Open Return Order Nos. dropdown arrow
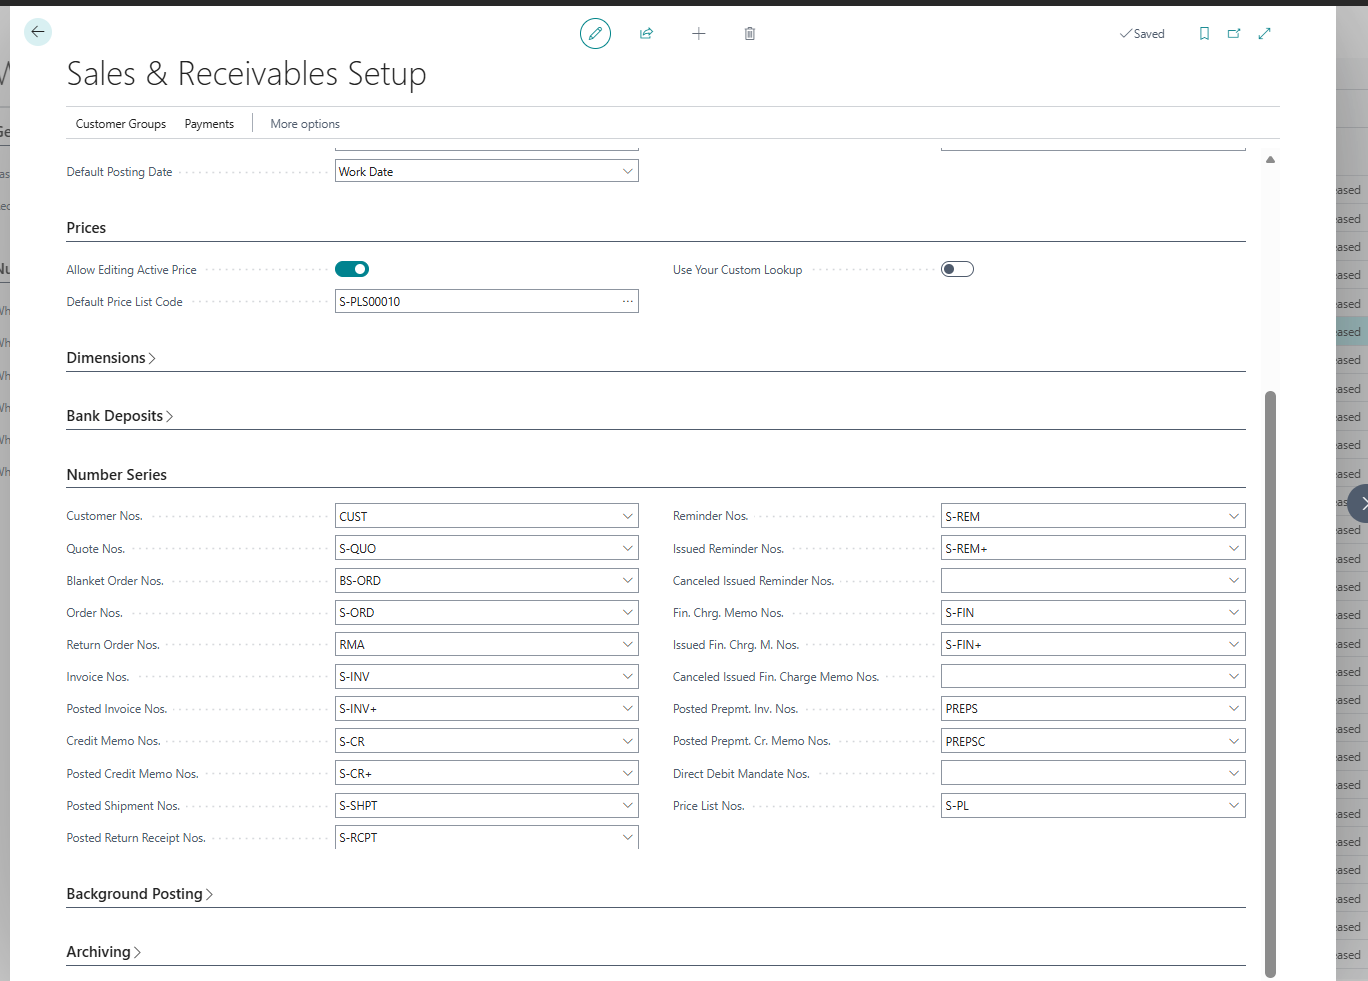1368x981 pixels. (x=628, y=644)
